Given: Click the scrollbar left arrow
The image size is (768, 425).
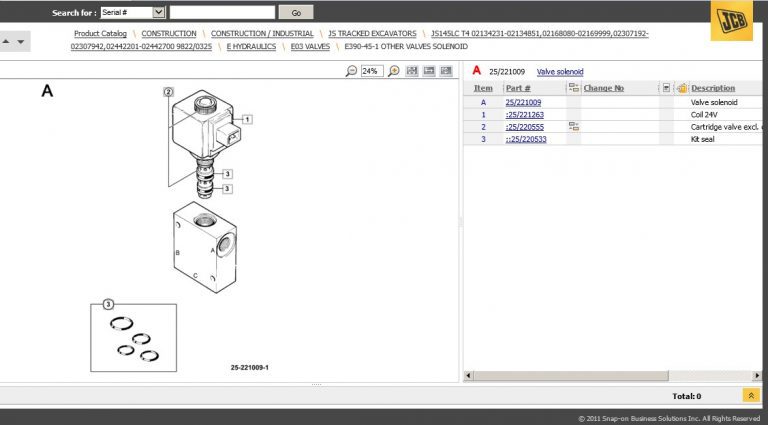Looking at the screenshot, I should 468,376.
